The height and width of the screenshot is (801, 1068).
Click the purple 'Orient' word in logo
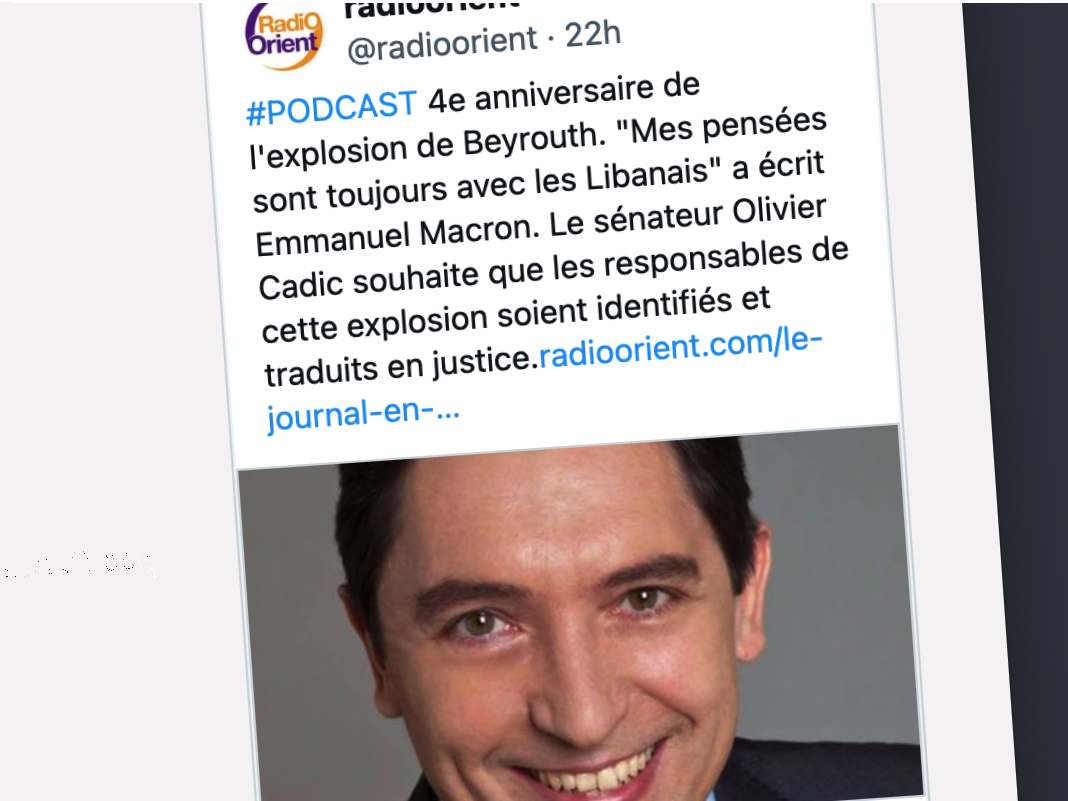[x=282, y=44]
